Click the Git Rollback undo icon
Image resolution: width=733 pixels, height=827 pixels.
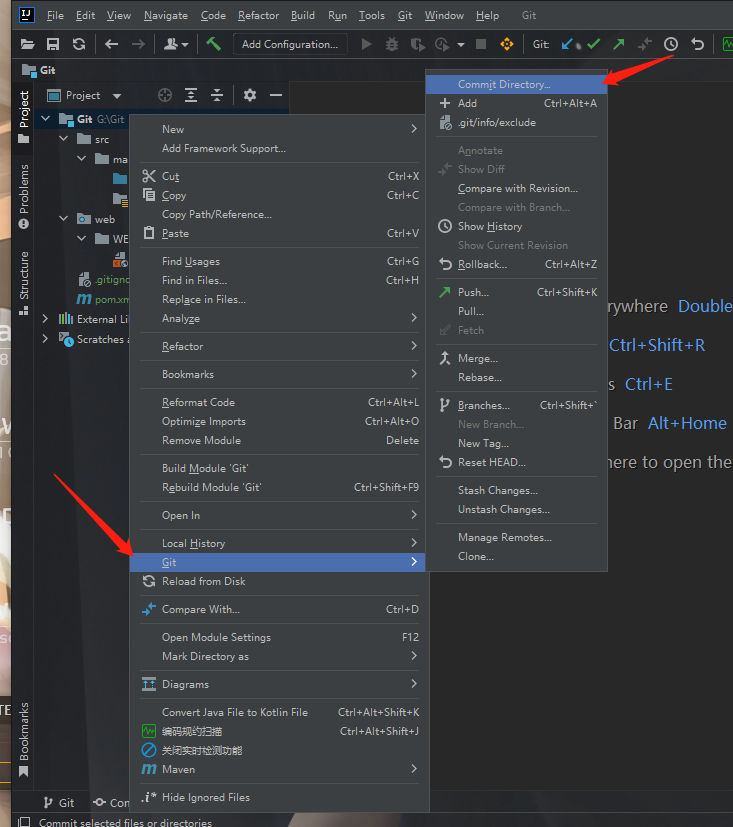coord(697,44)
